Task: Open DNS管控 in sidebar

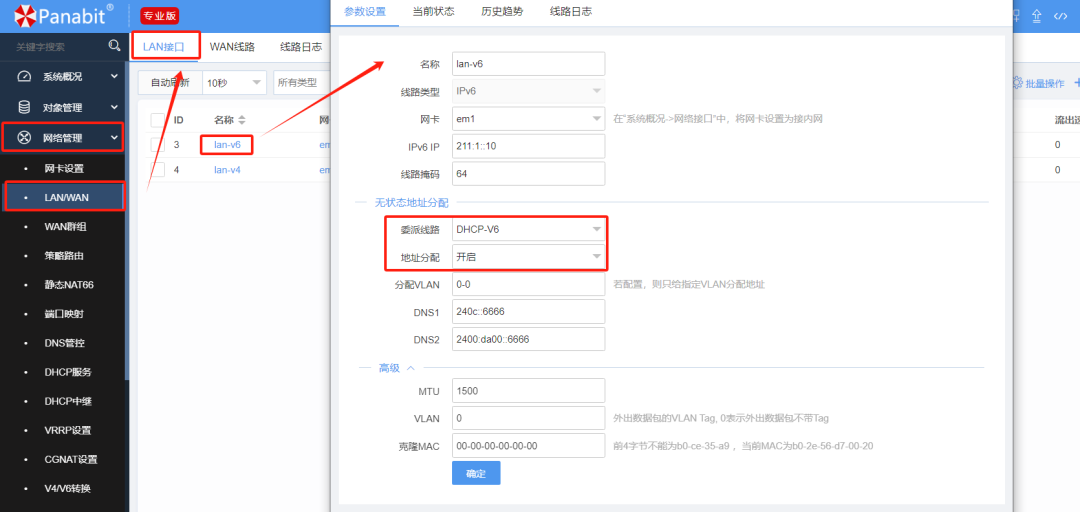Action: pos(65,342)
